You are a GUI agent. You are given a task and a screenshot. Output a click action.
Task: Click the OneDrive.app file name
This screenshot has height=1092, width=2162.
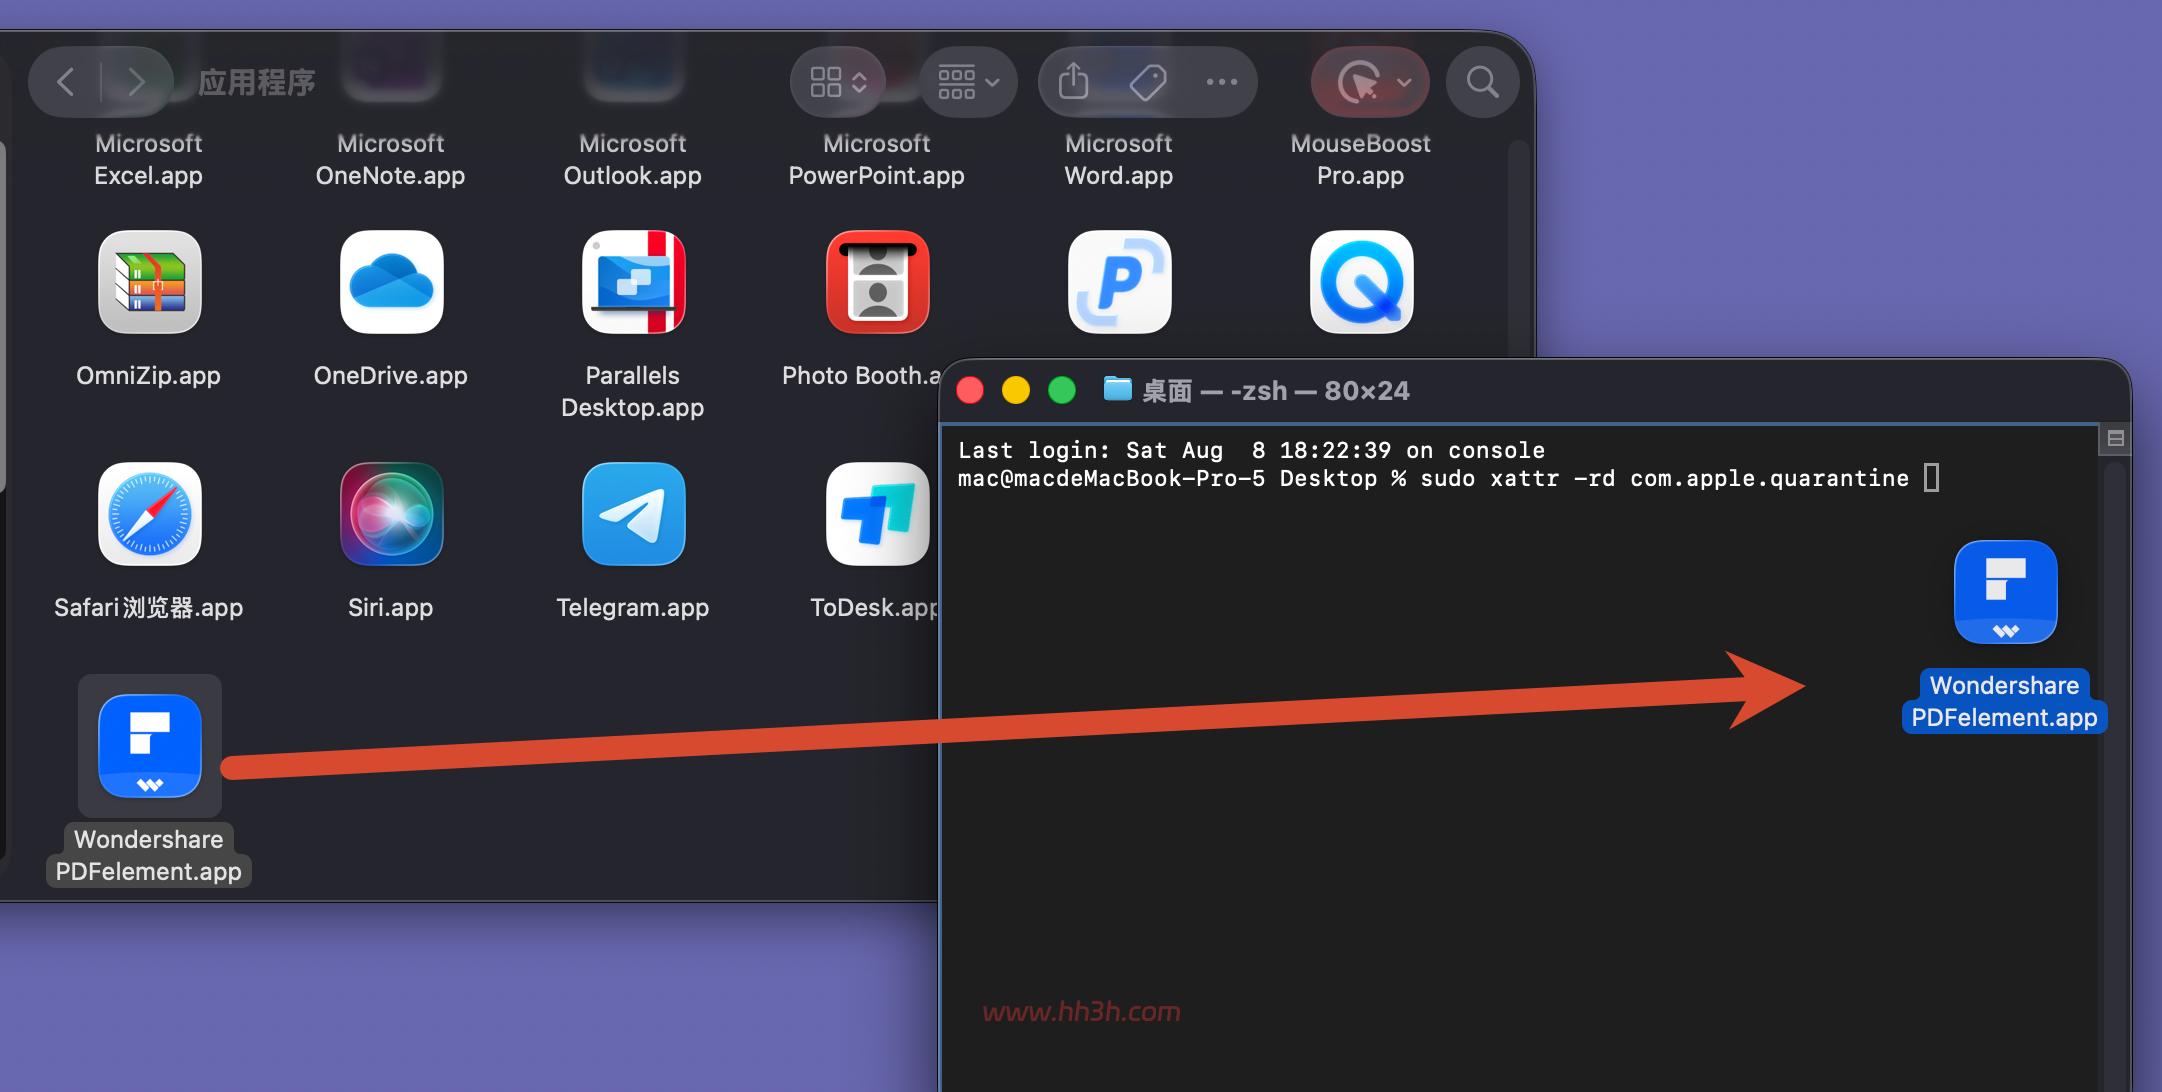pyautogui.click(x=391, y=376)
